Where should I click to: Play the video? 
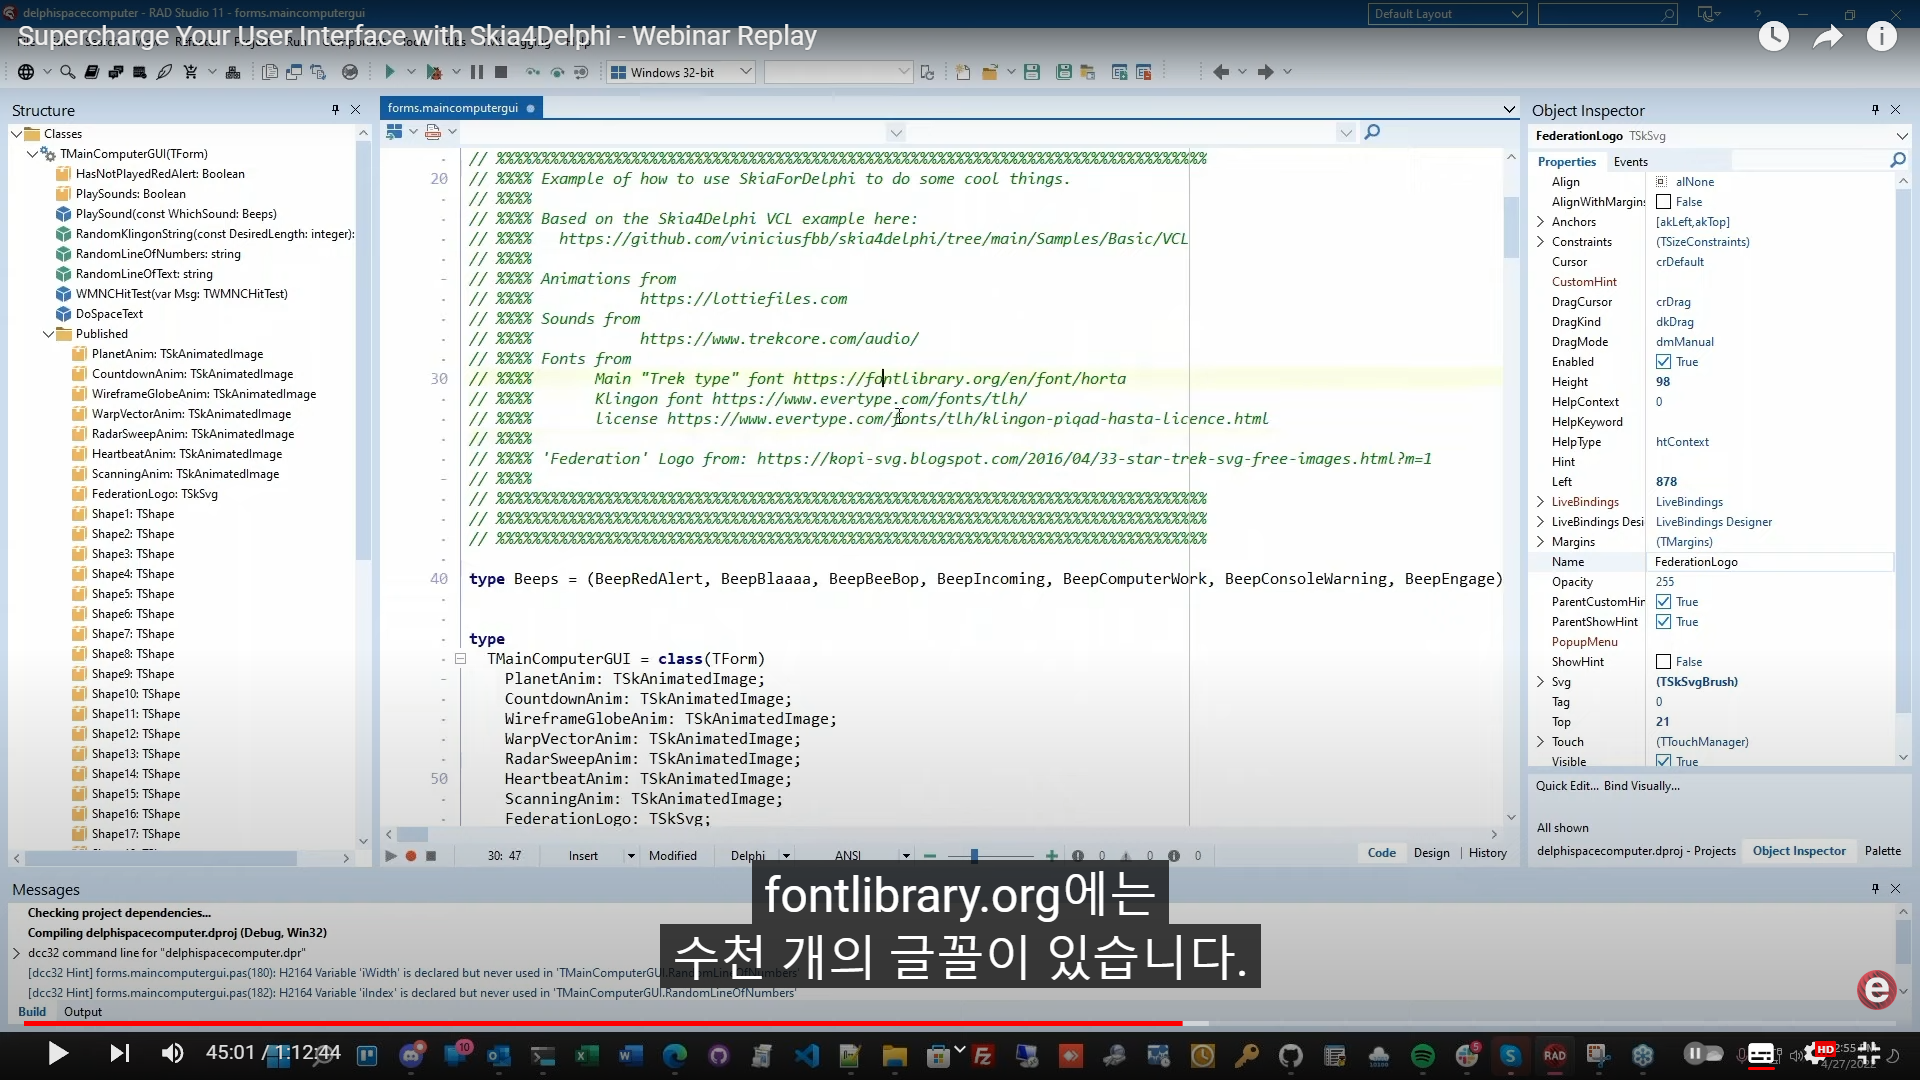click(x=58, y=1053)
